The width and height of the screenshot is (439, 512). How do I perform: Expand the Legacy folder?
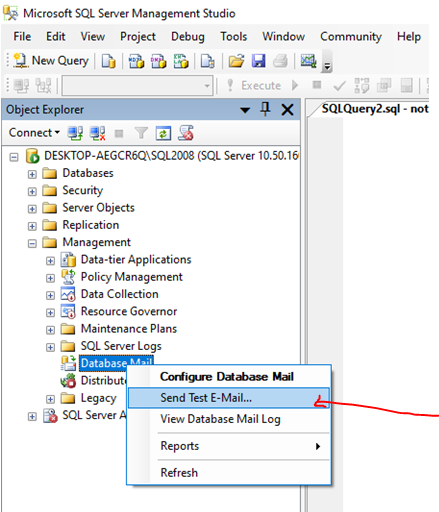(50, 399)
